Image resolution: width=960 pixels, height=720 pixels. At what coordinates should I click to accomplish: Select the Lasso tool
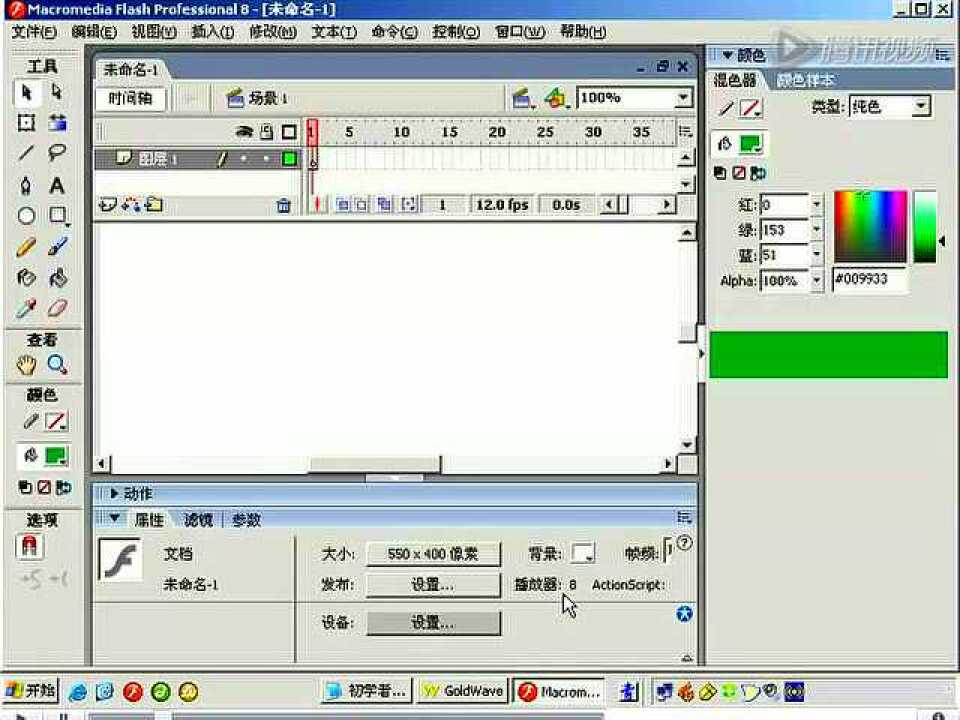pos(57,154)
